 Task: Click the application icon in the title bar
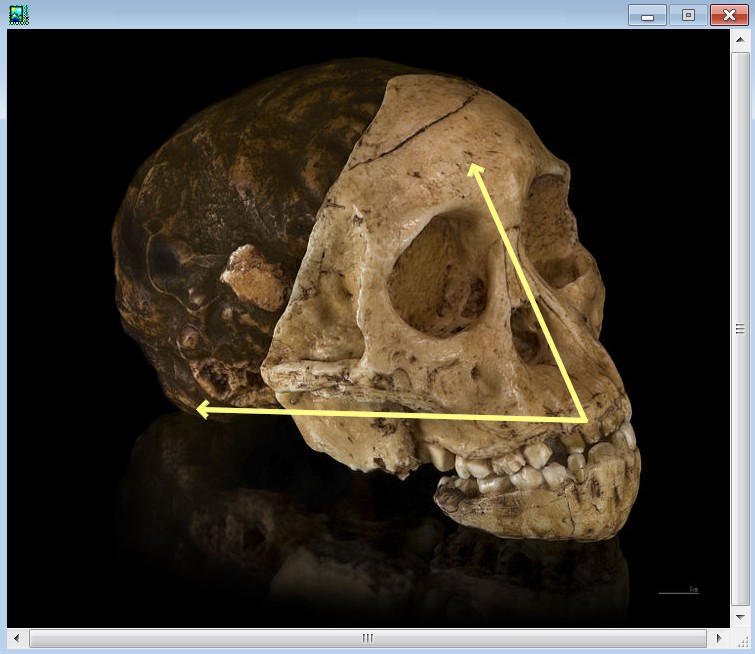pyautogui.click(x=18, y=15)
